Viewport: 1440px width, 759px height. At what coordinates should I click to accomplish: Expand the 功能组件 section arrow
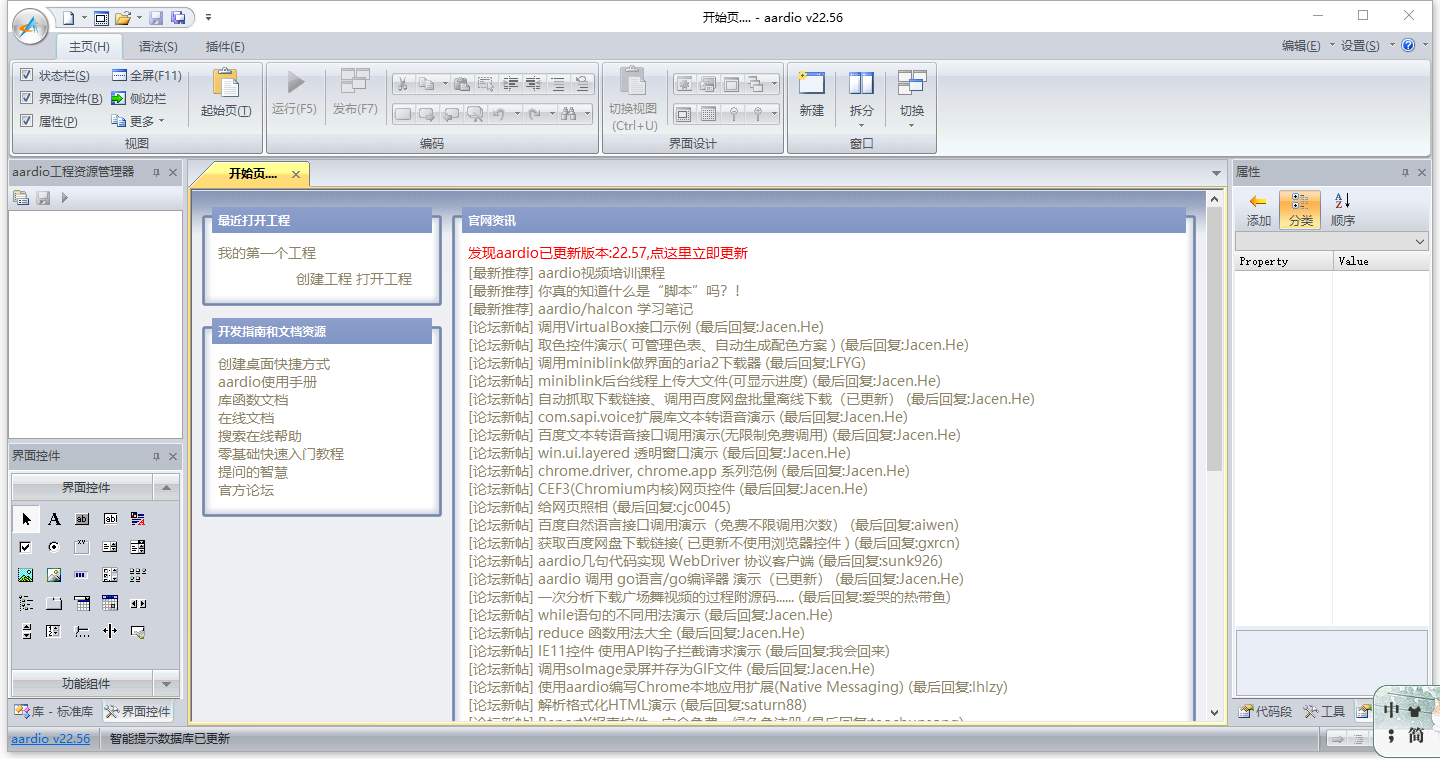point(166,684)
